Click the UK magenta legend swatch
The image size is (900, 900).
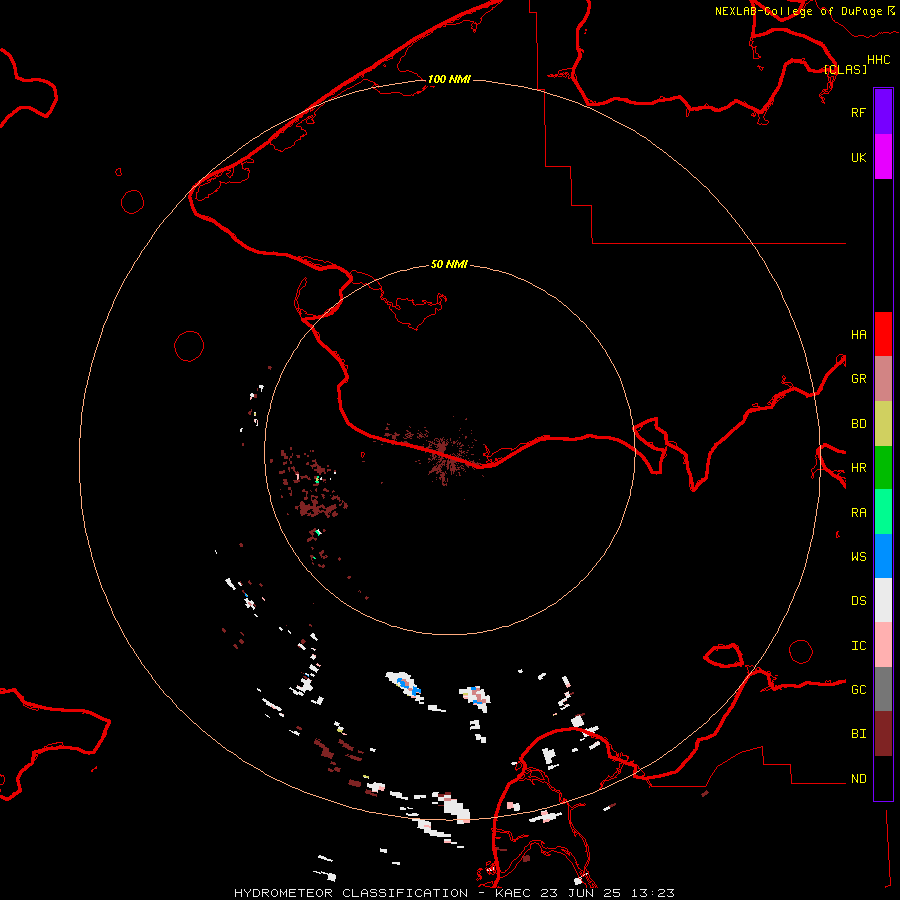coord(883,157)
